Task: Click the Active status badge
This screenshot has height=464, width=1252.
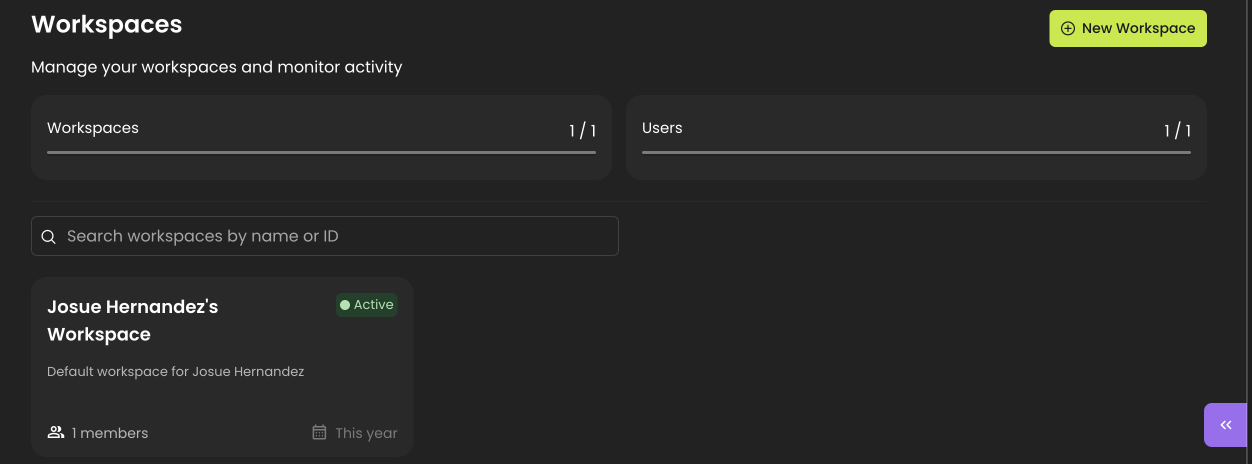Action: [367, 305]
